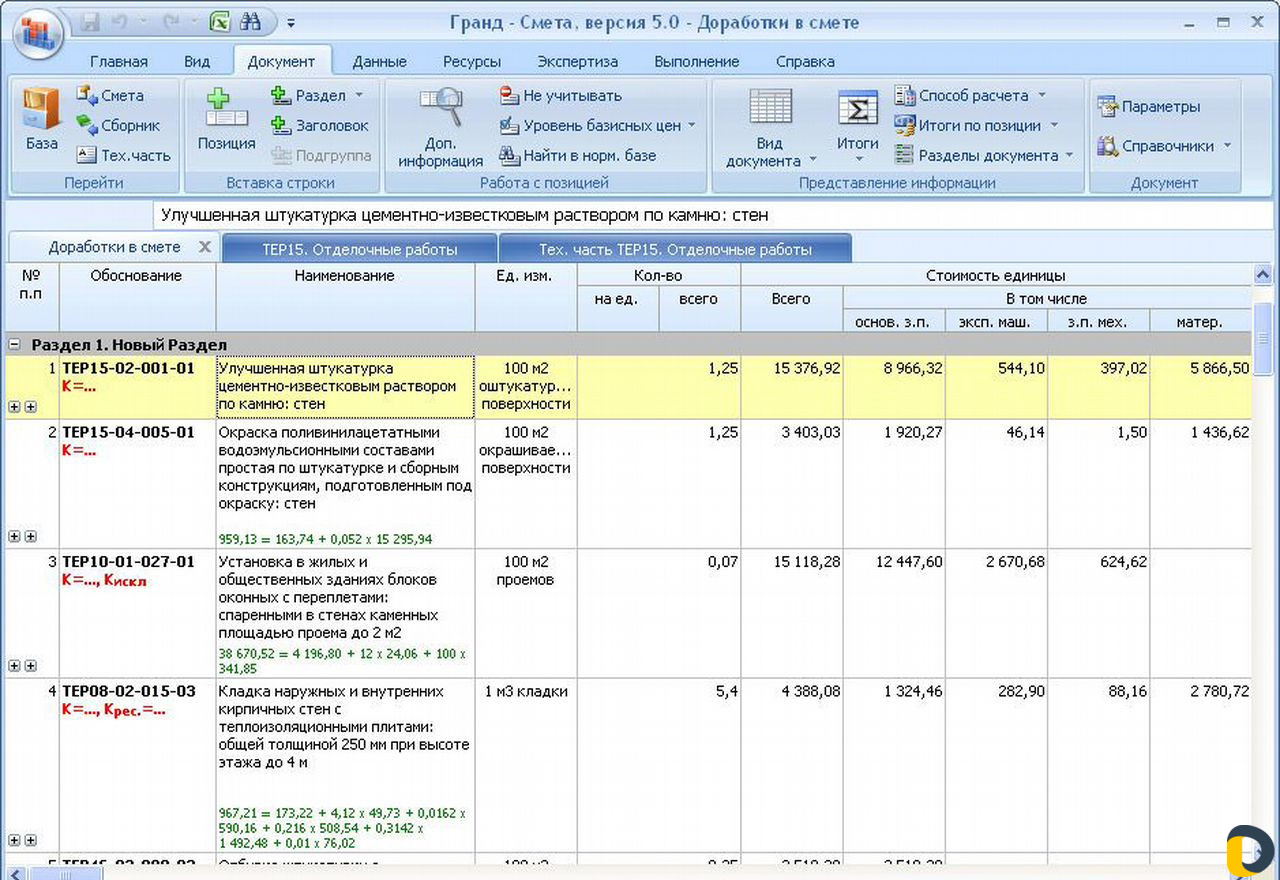Open the quick access toolbar customize arrow
Viewport: 1280px width, 880px height.
point(291,22)
